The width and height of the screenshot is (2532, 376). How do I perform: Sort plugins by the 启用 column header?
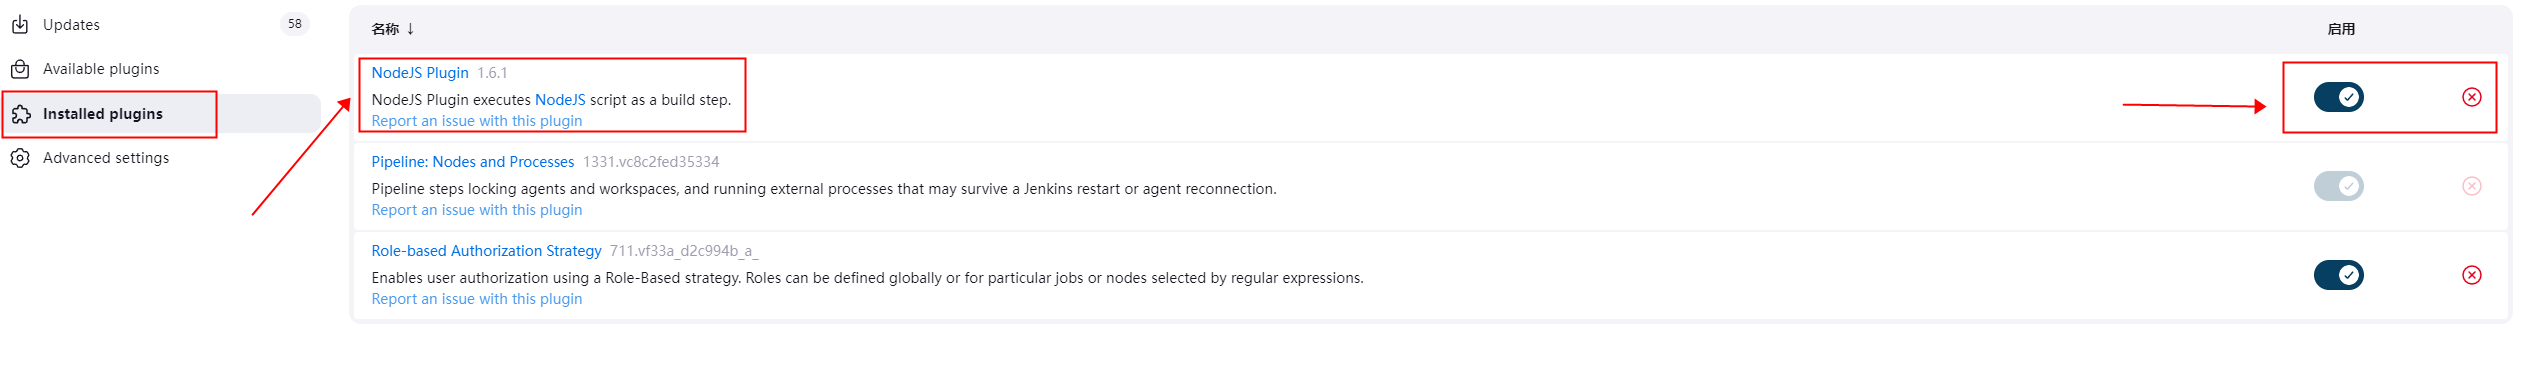pos(2340,29)
